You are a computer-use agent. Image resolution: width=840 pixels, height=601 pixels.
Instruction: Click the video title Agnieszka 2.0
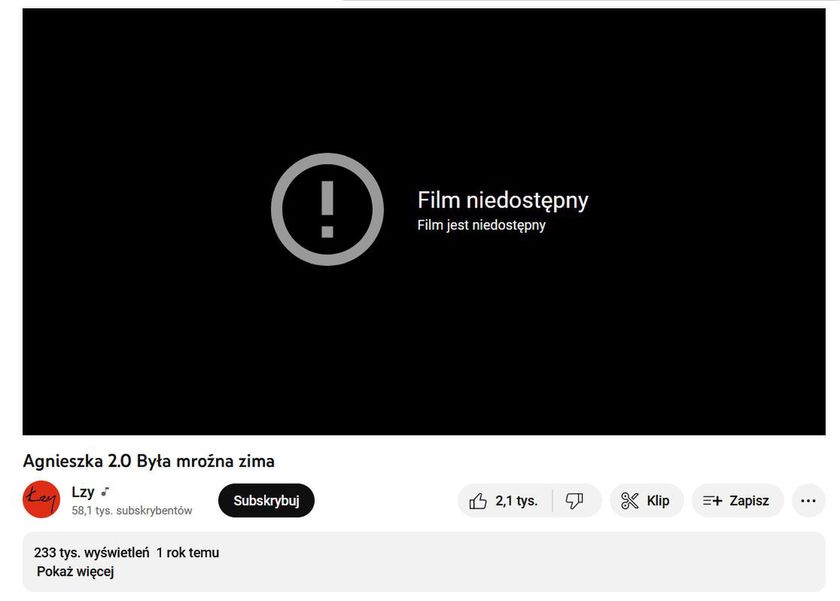[148, 461]
